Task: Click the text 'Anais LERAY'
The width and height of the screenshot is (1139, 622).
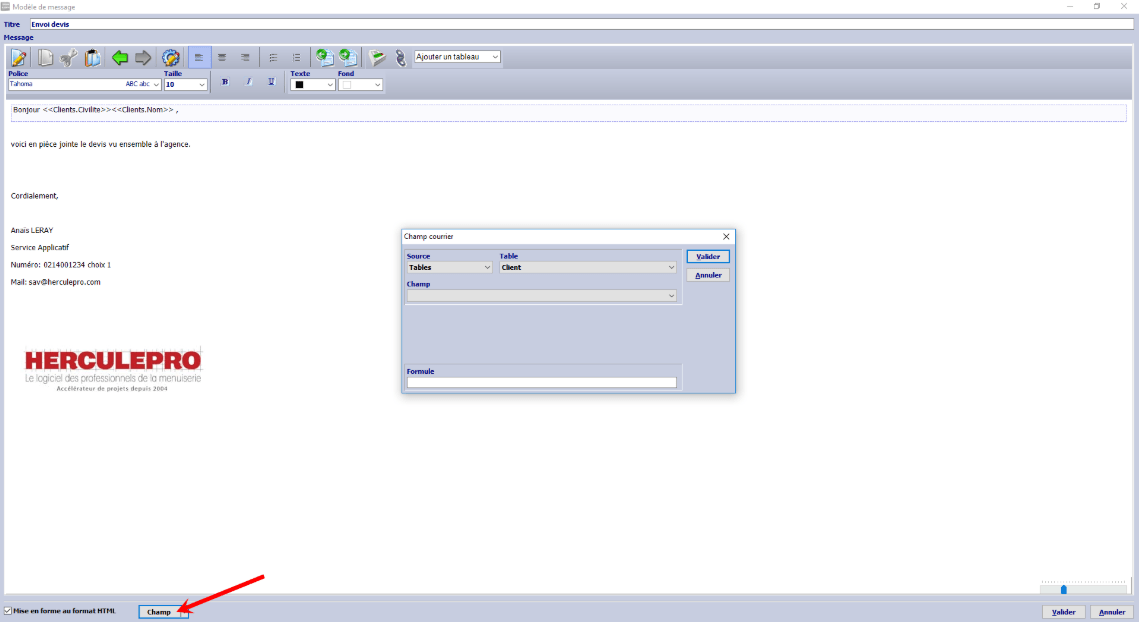Action: coord(32,230)
